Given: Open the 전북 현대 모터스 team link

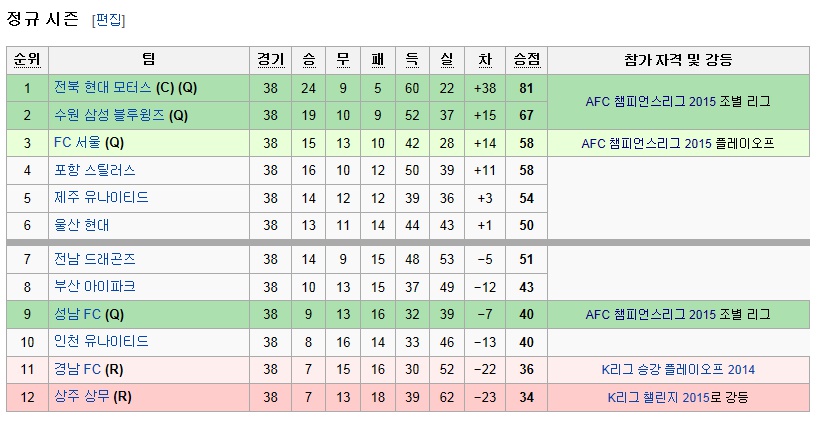Looking at the screenshot, I should pos(103,87).
